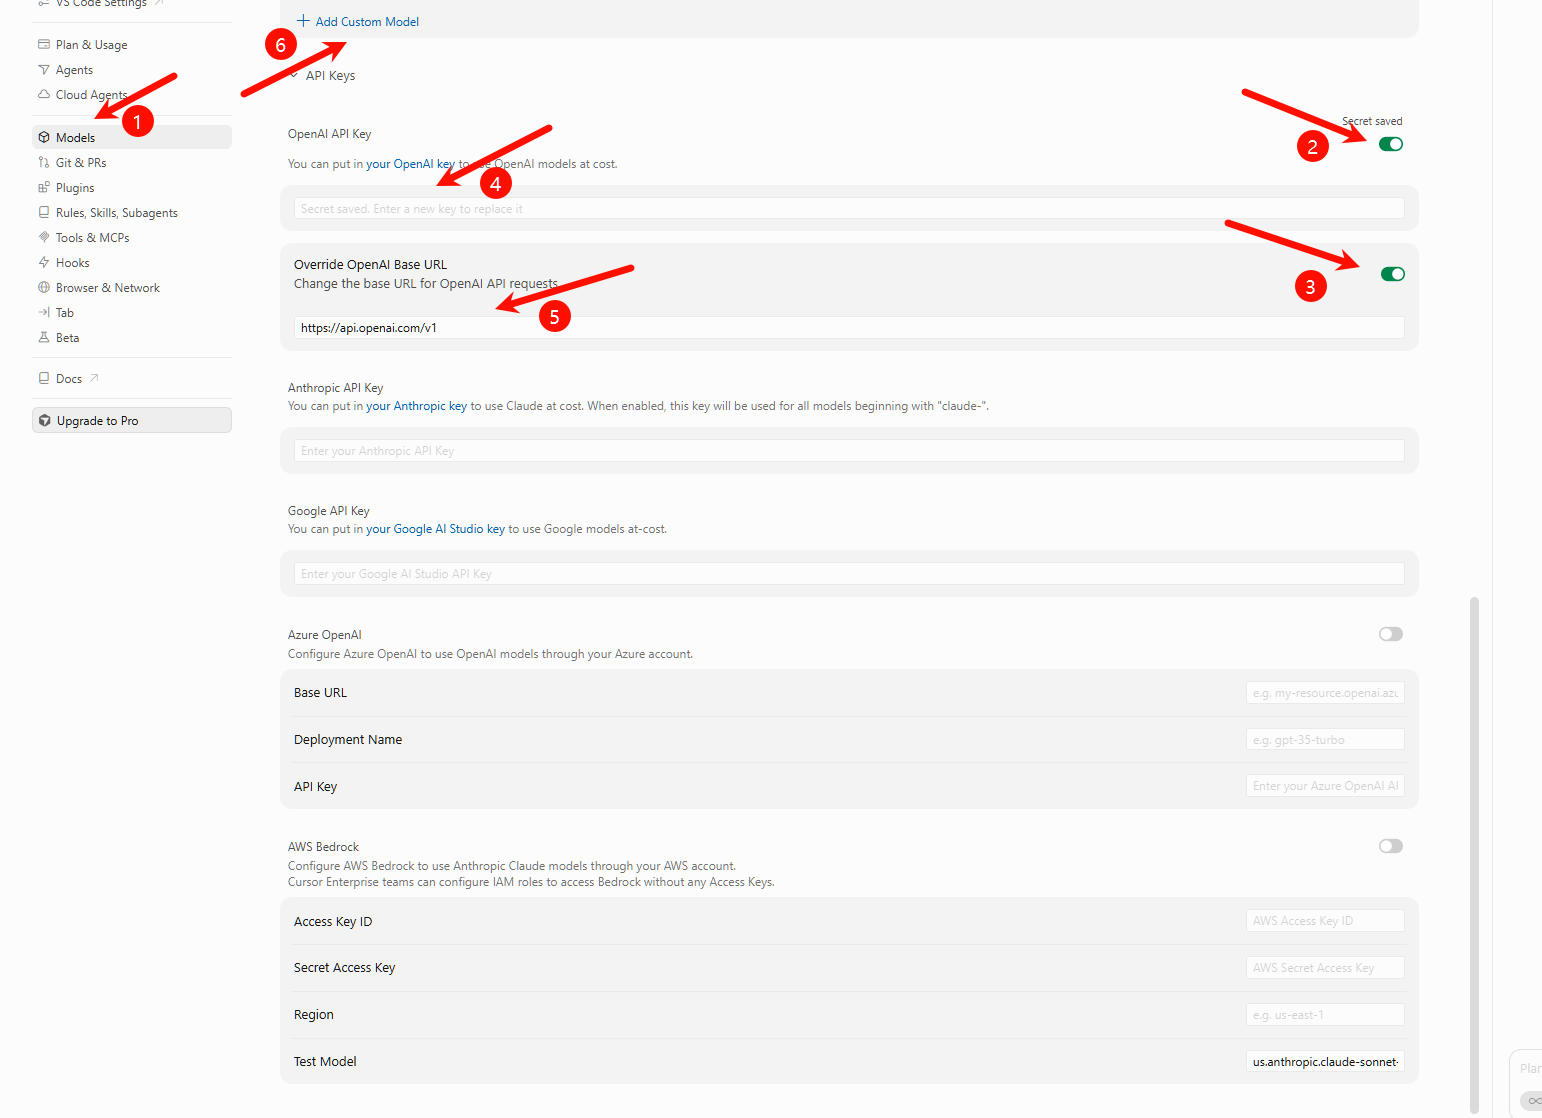1542x1118 pixels.
Task: Open the 'your OpenAI key' link
Action: click(410, 164)
